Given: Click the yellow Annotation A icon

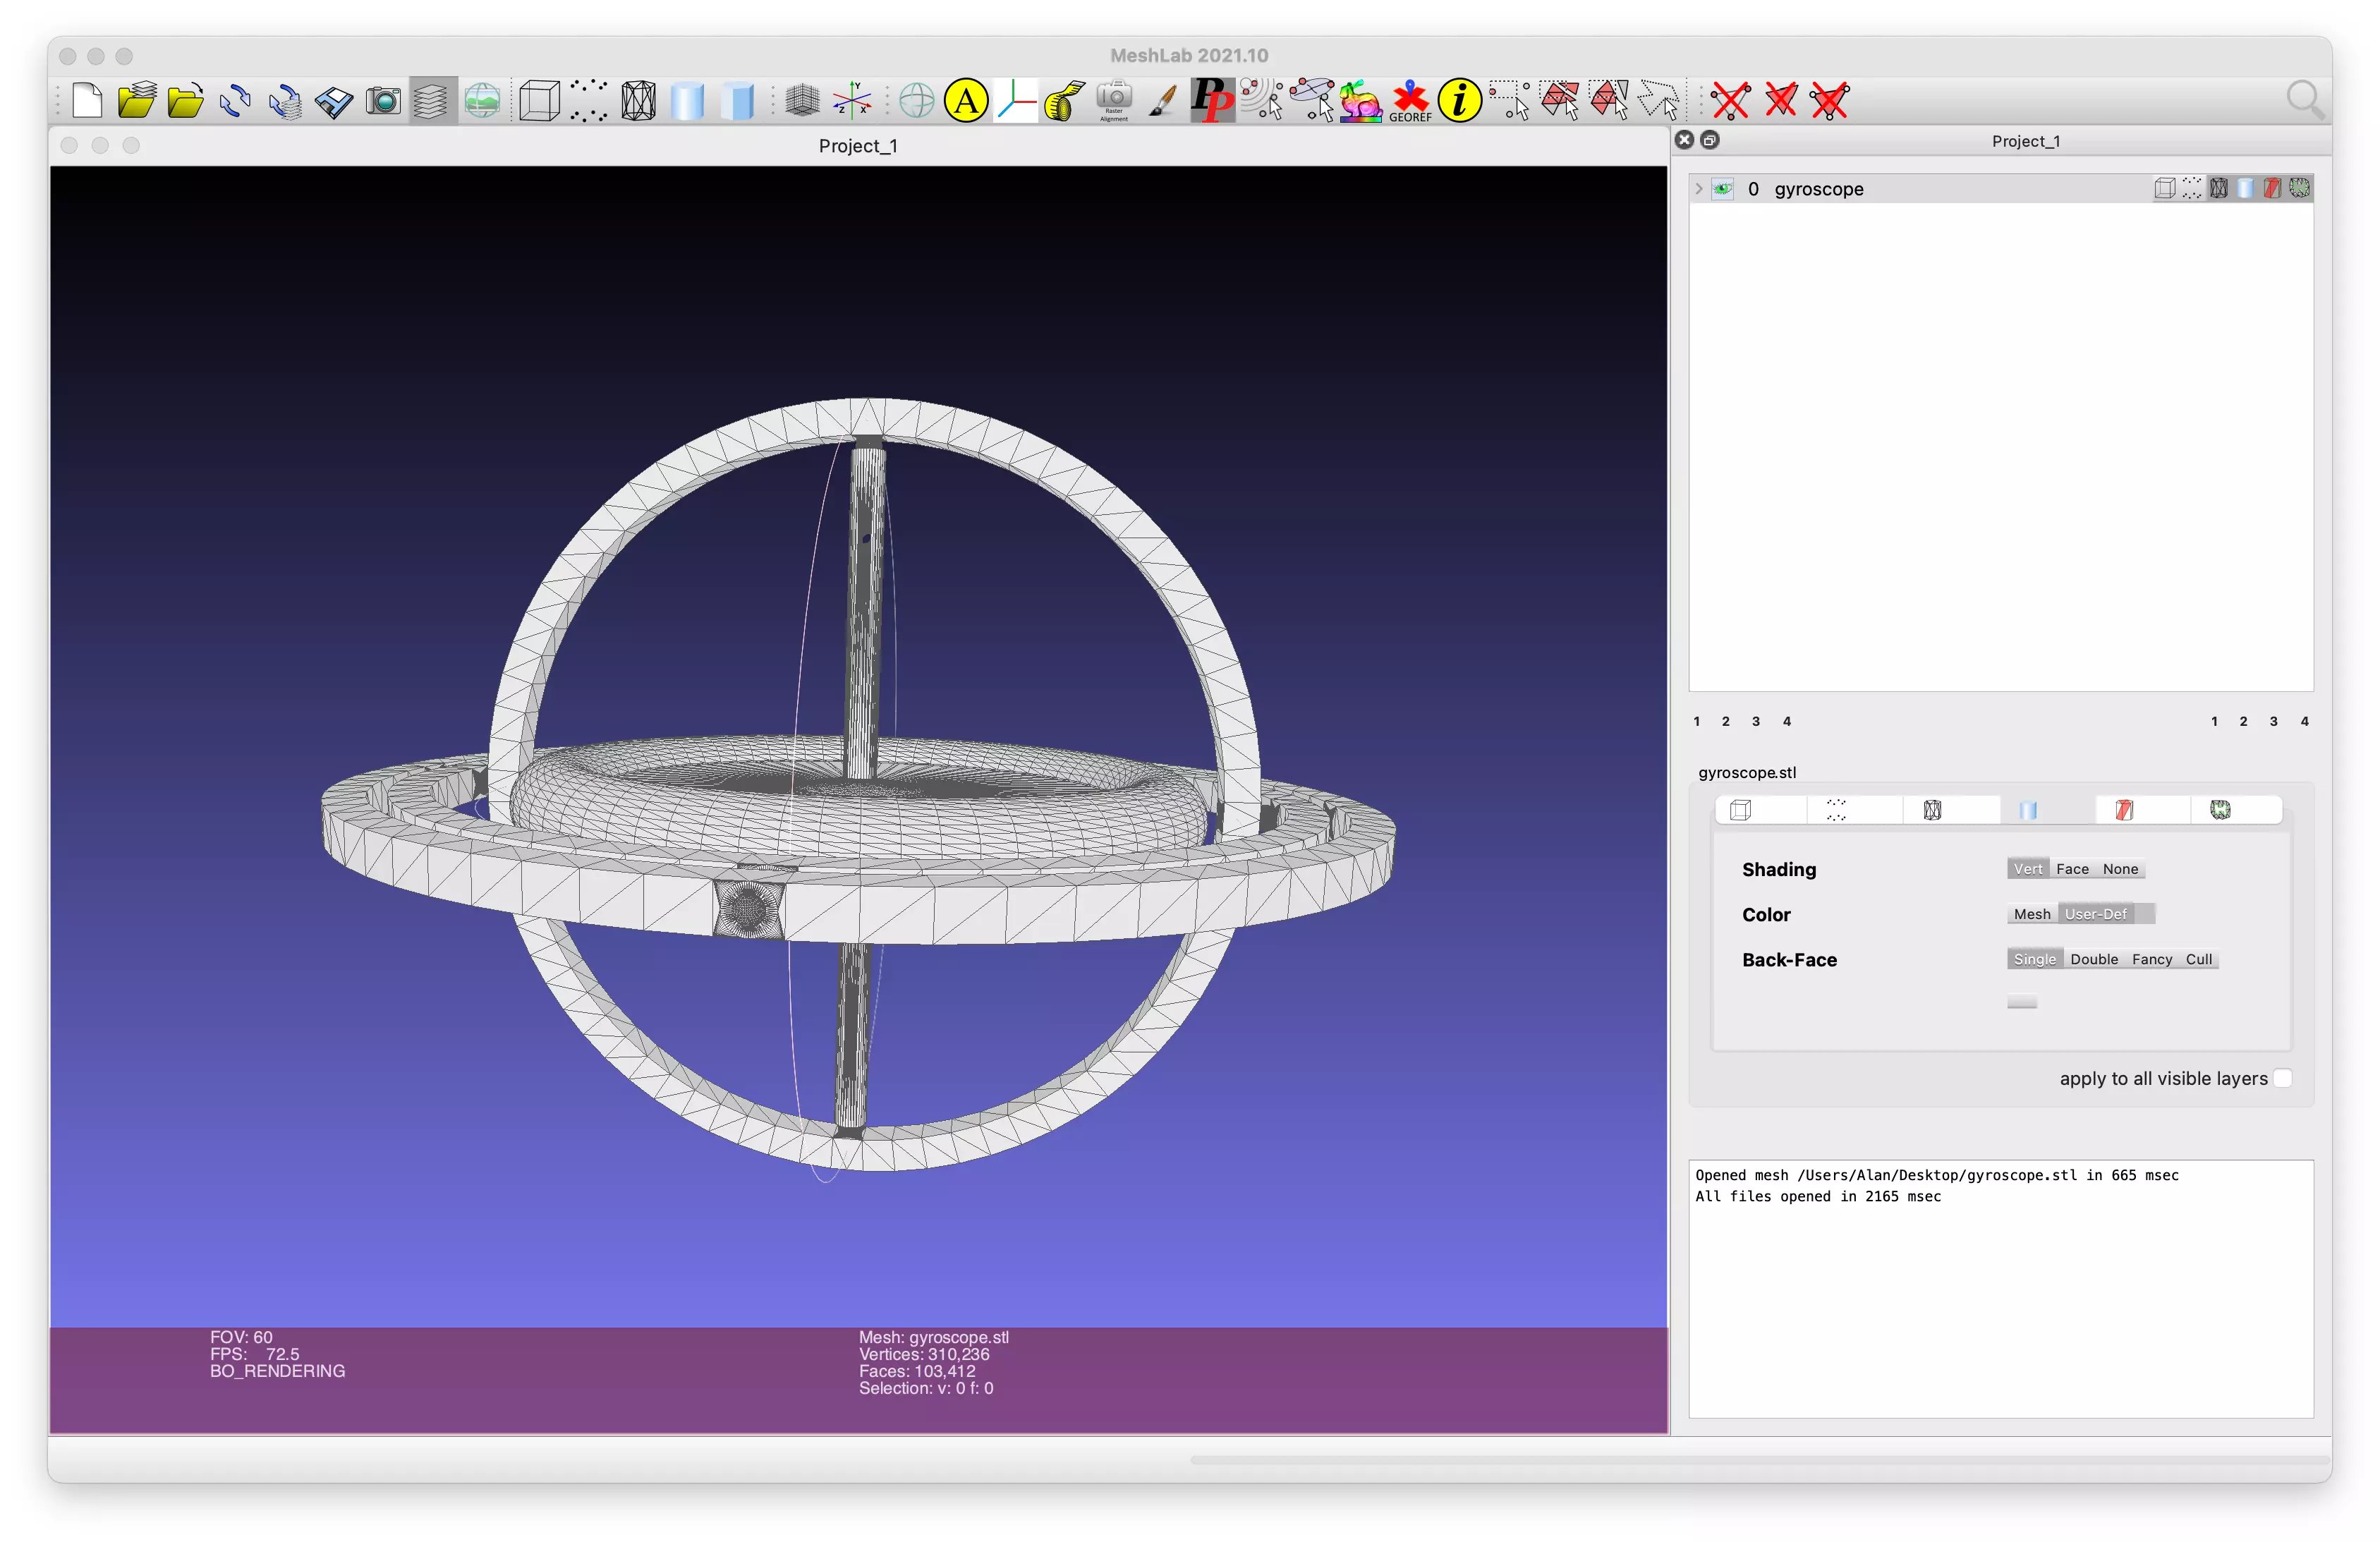Looking at the screenshot, I should (x=966, y=101).
